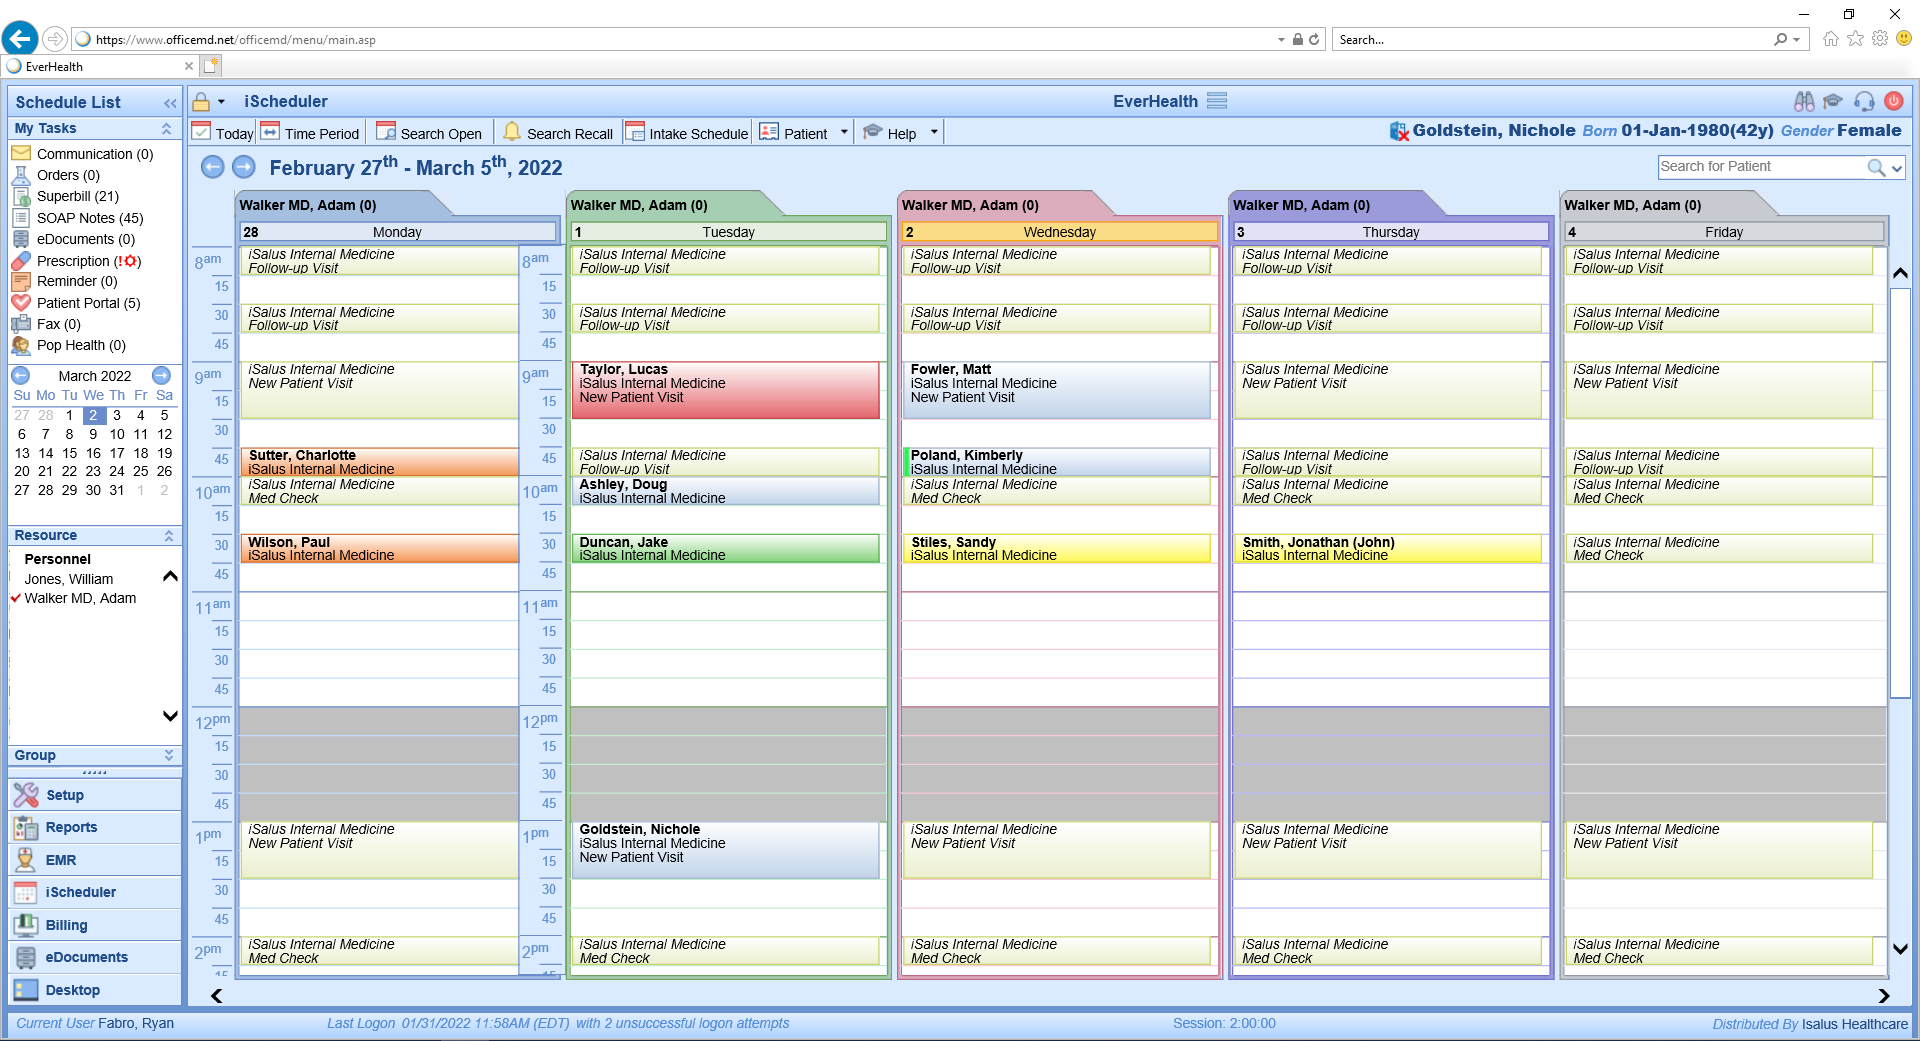Open the EverHealth list menu icon

point(1217,101)
